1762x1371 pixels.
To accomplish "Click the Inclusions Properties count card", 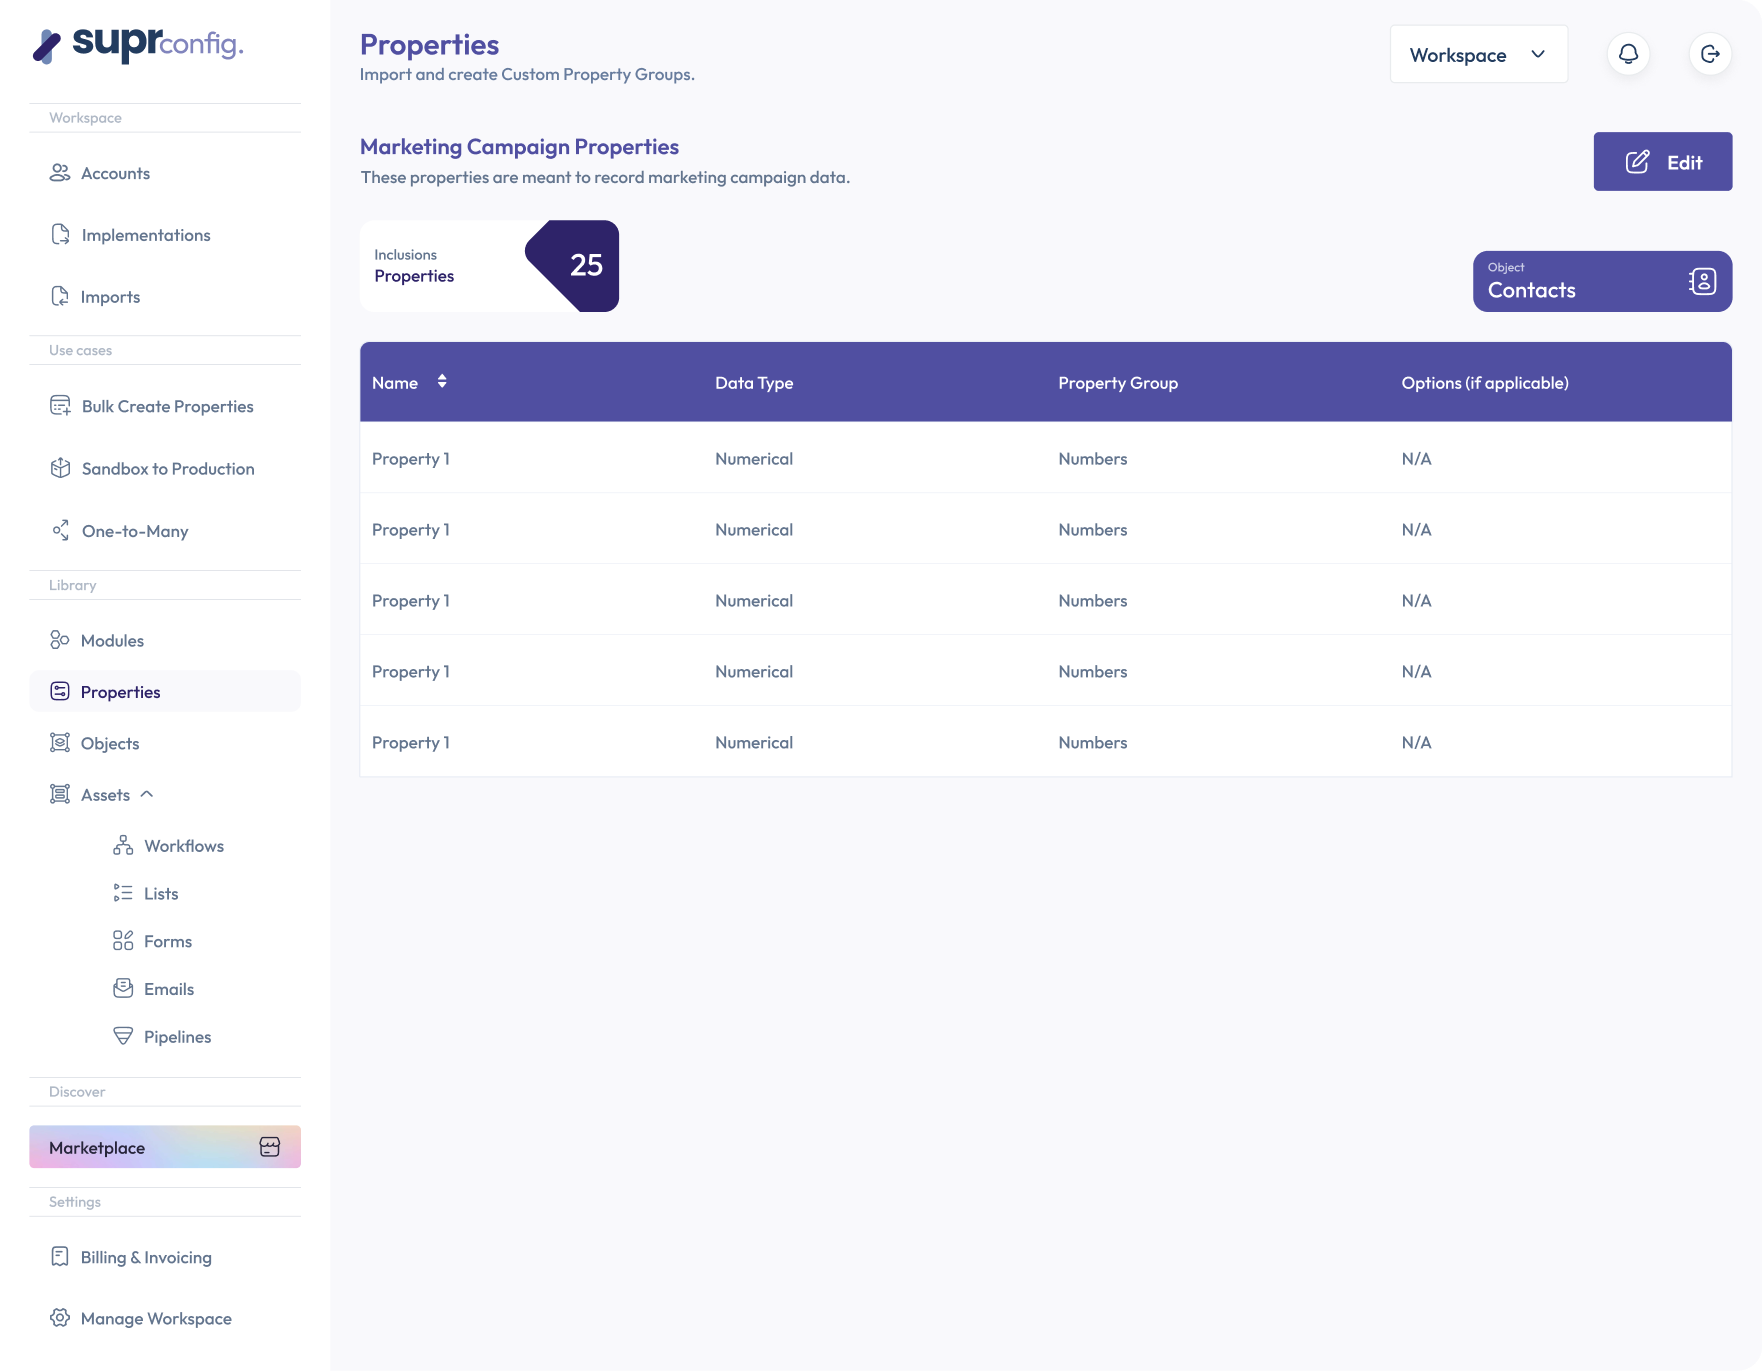I will [489, 266].
